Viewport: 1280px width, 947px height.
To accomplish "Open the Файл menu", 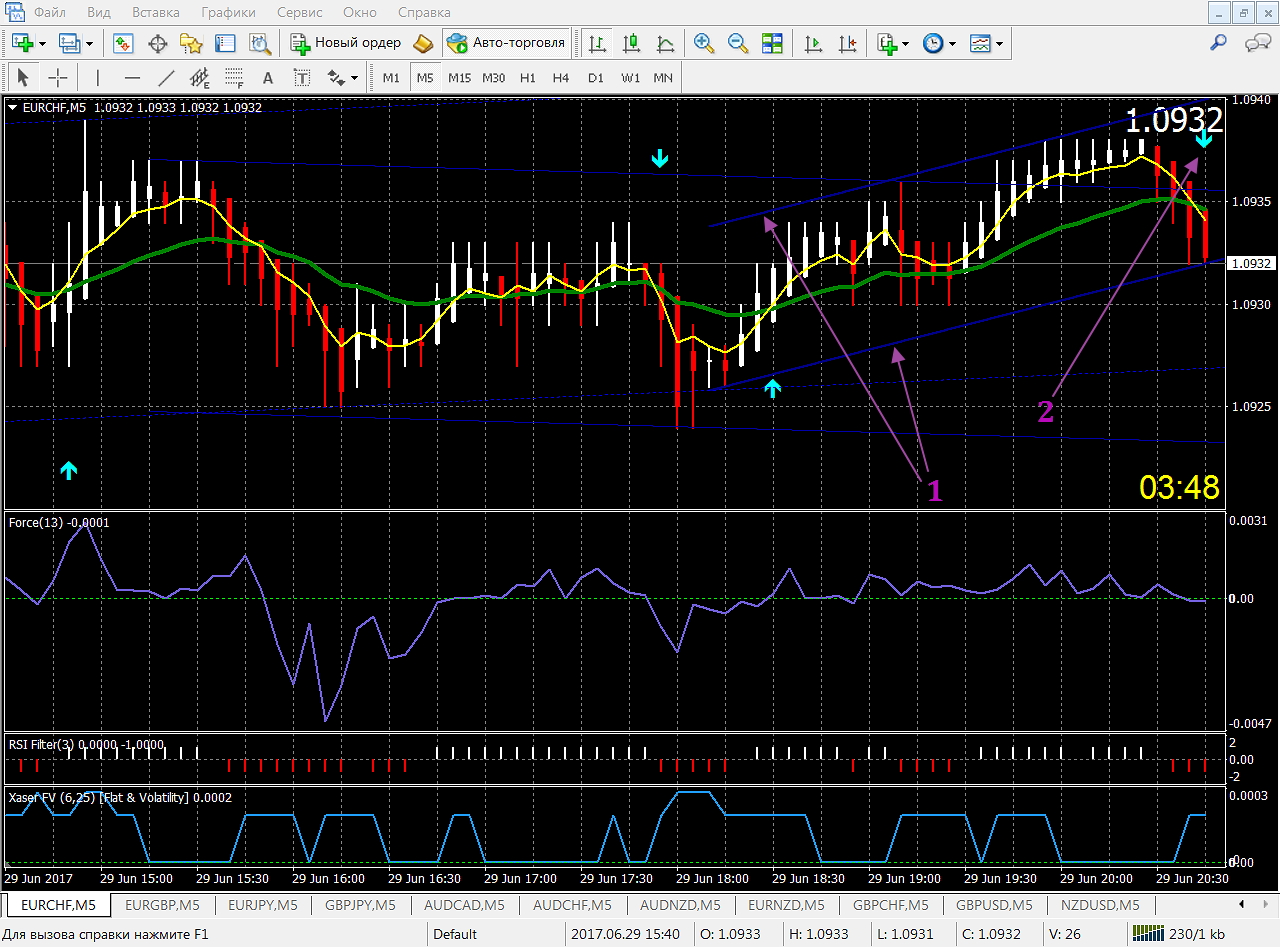I will [x=49, y=13].
